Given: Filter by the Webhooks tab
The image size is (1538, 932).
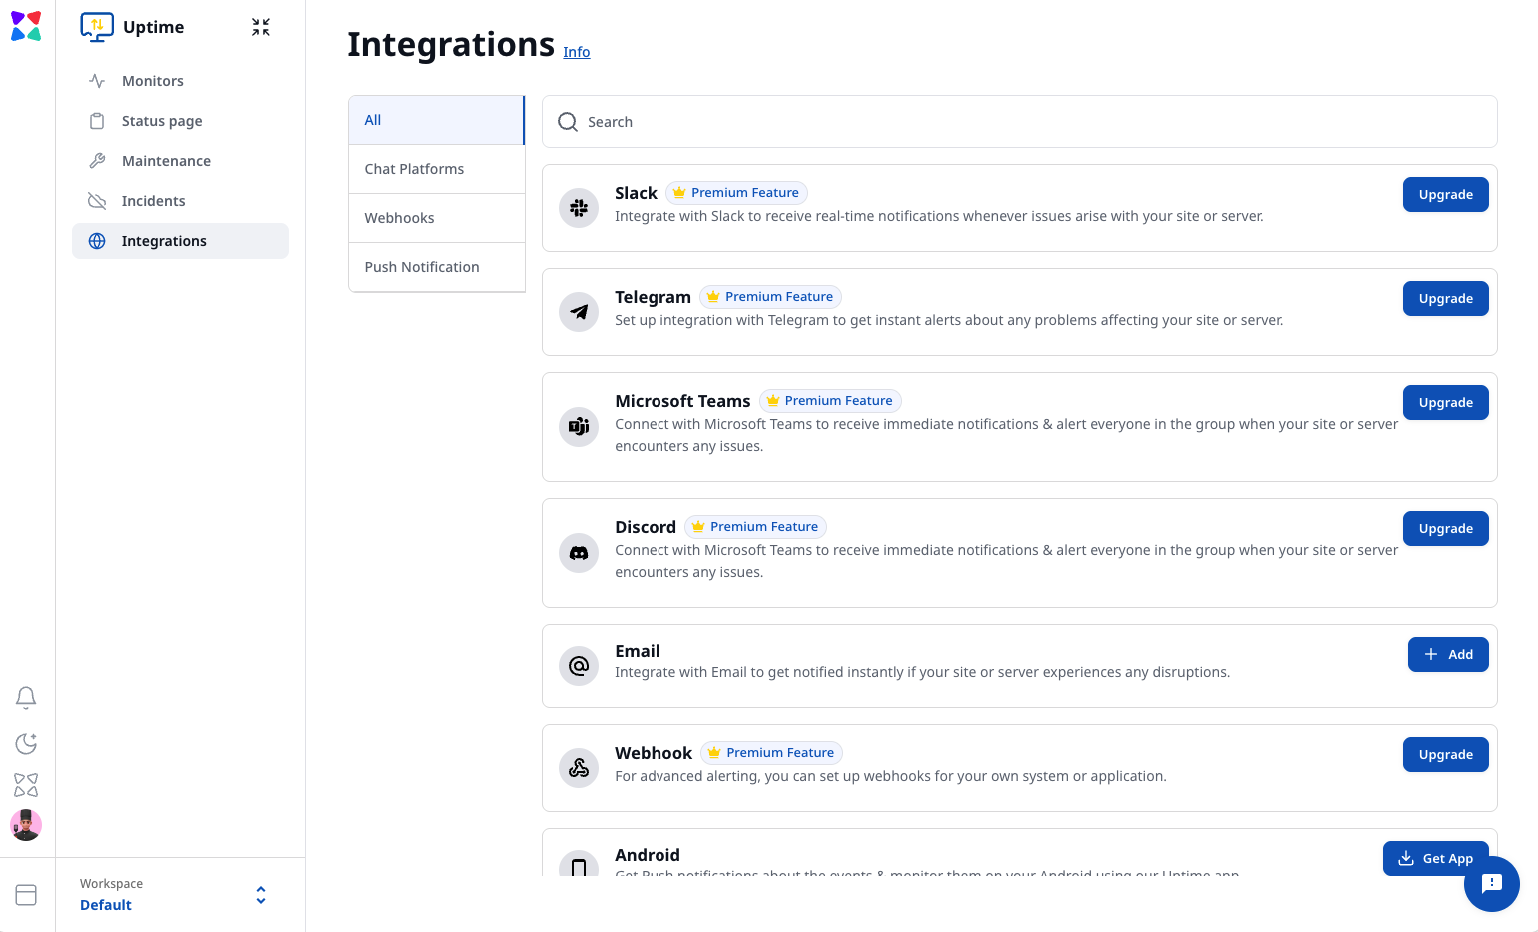Looking at the screenshot, I should click(399, 218).
